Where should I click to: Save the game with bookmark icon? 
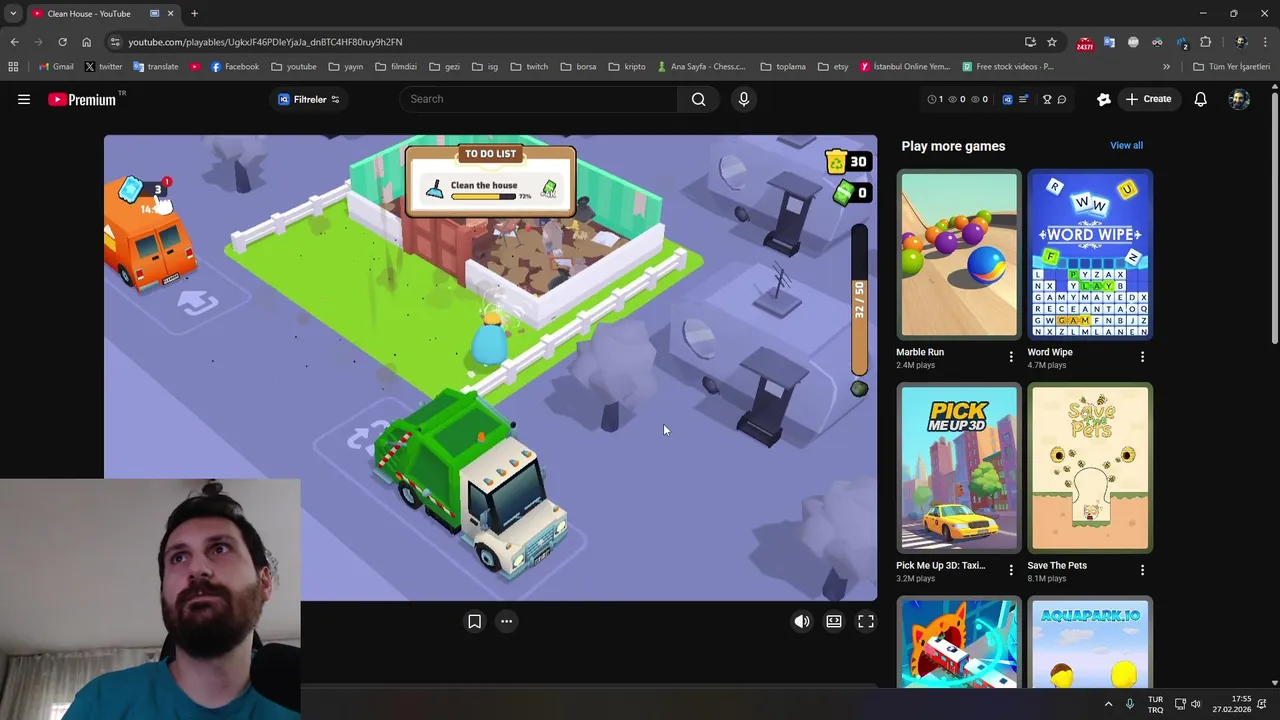point(475,621)
